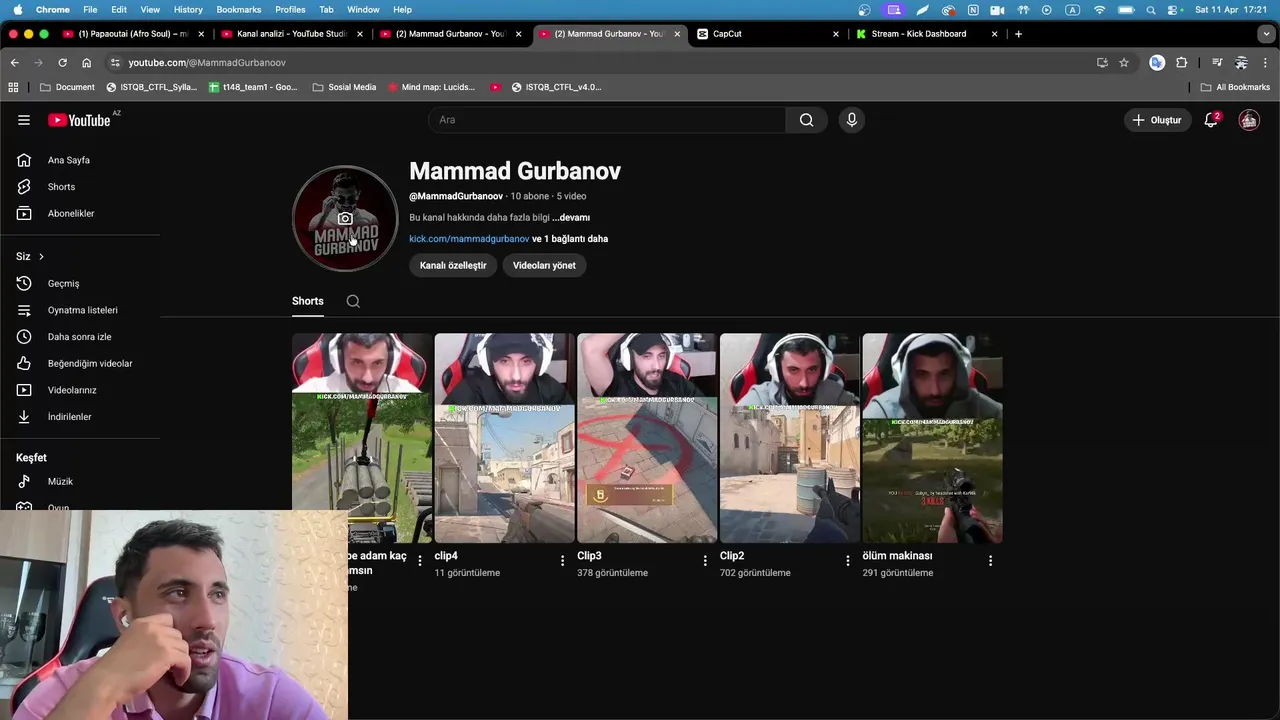The image size is (1280, 720).
Task: Open the Clip2 short thumbnail
Action: pyautogui.click(x=790, y=438)
